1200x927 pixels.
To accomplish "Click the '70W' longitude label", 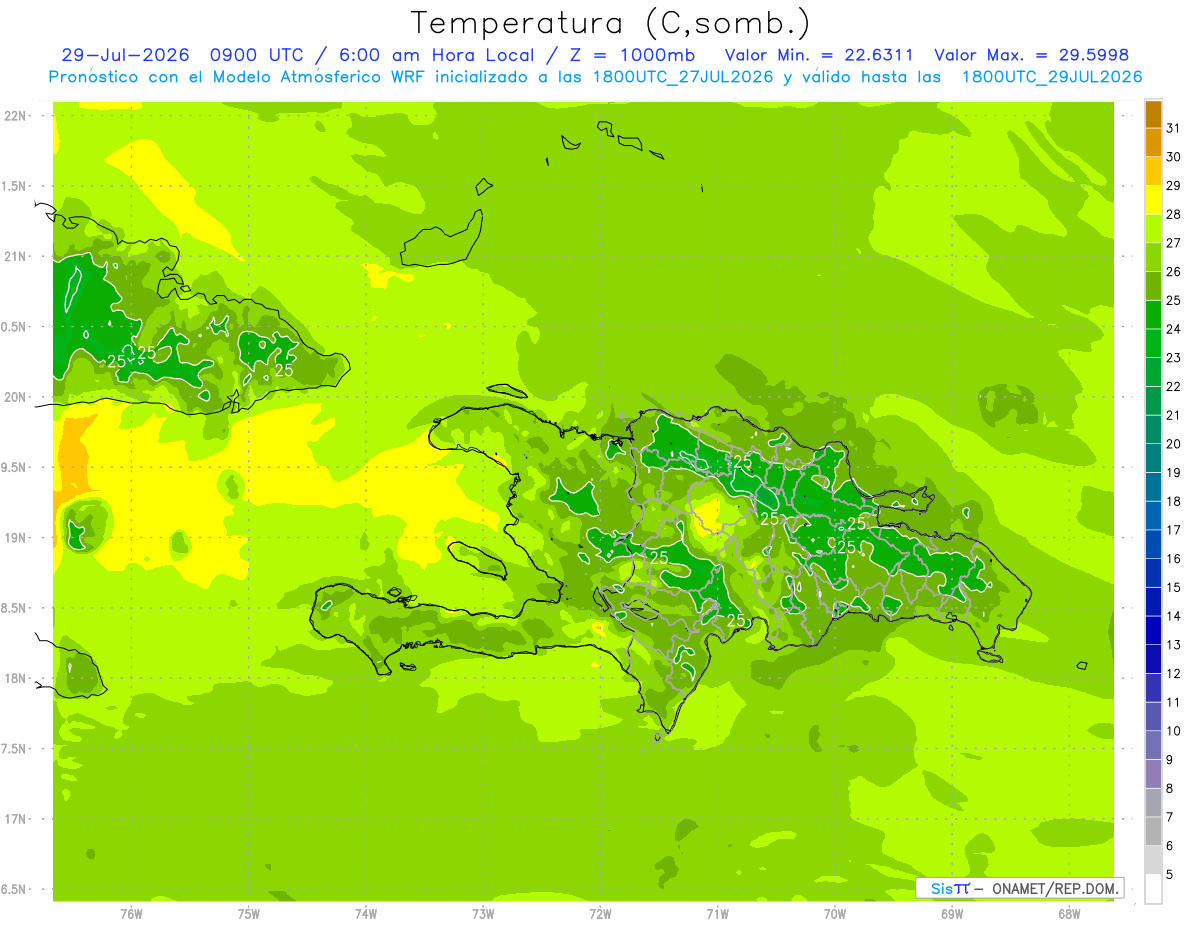I will point(835,914).
